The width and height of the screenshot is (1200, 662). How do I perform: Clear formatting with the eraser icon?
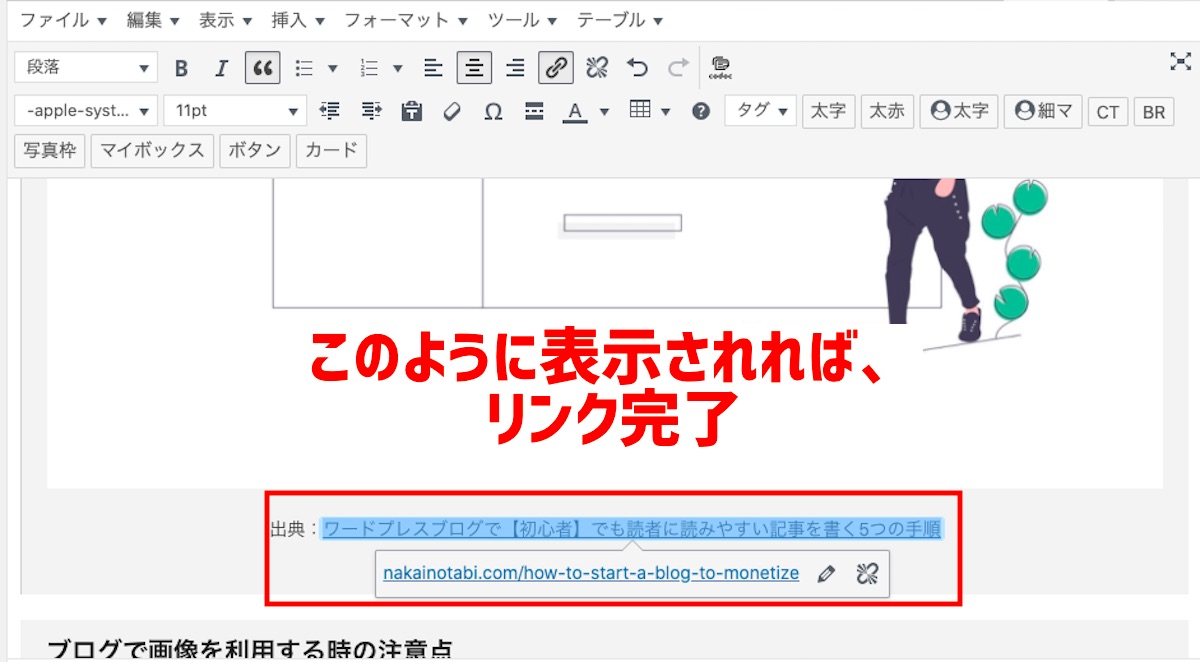(452, 111)
